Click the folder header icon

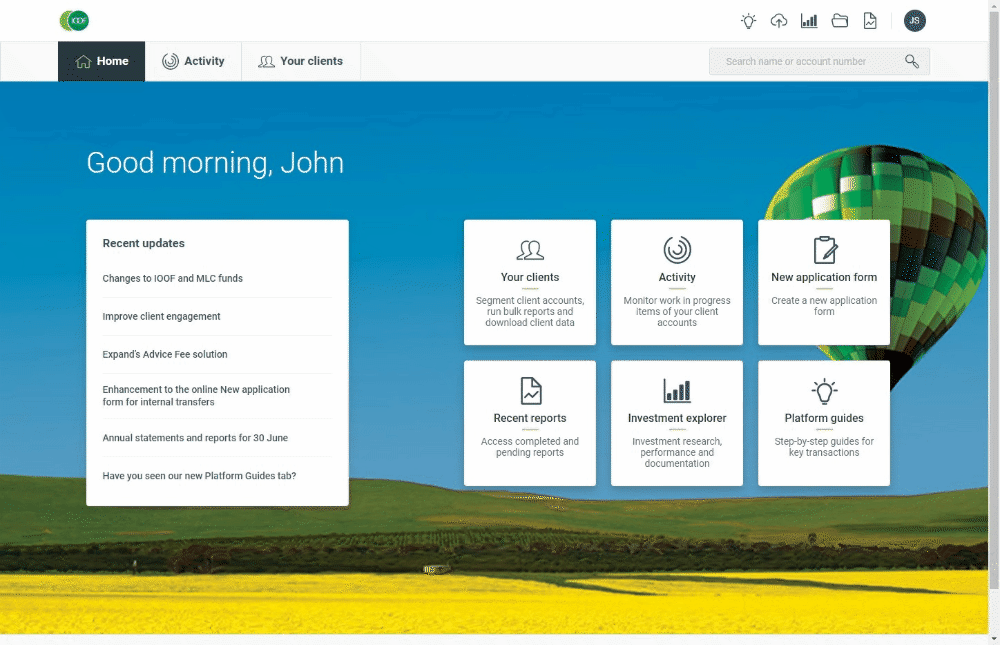pos(839,21)
